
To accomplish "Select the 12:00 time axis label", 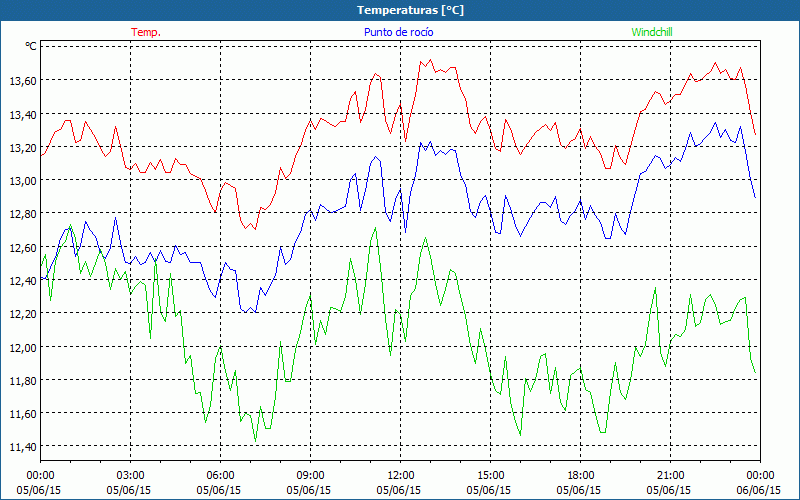I will pos(401,476).
